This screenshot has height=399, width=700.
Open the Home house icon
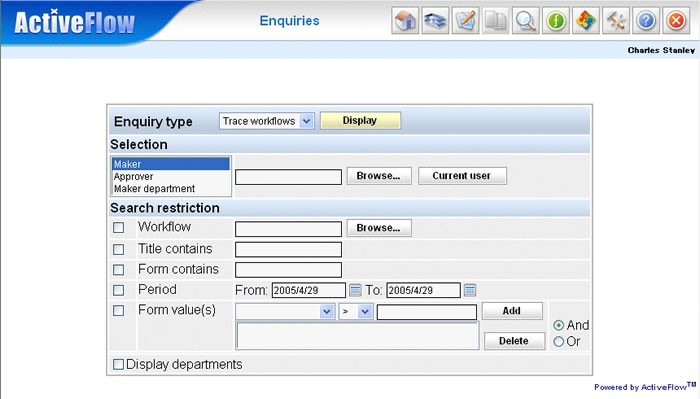pos(405,21)
